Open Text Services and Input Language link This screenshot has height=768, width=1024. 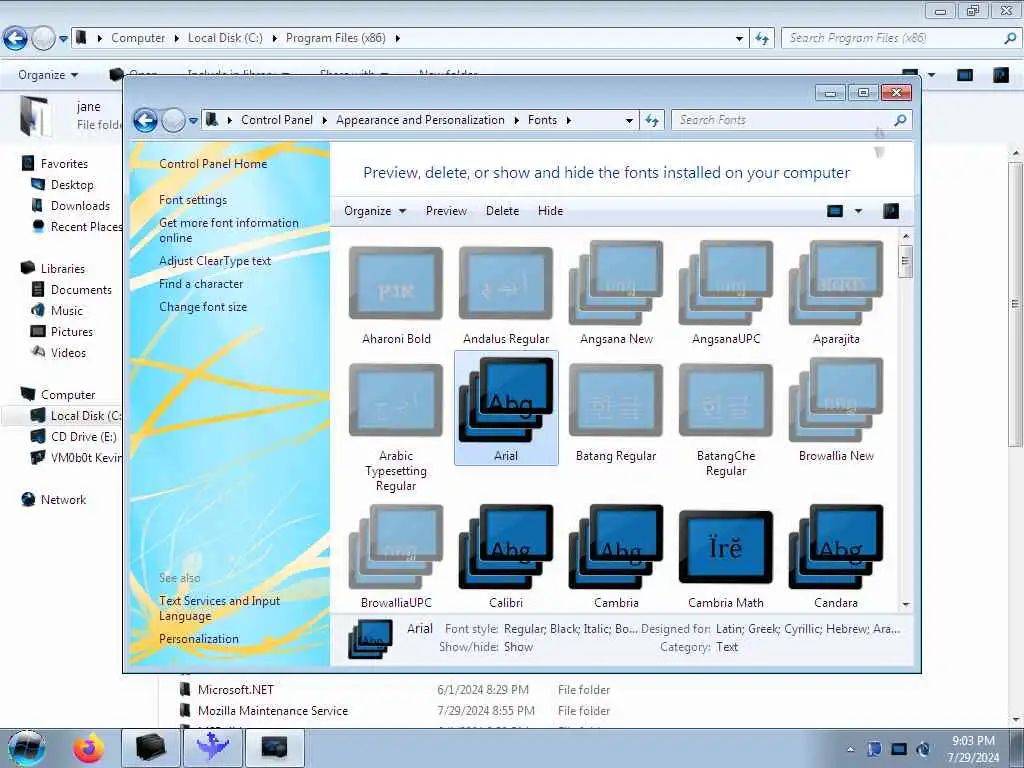[219, 608]
